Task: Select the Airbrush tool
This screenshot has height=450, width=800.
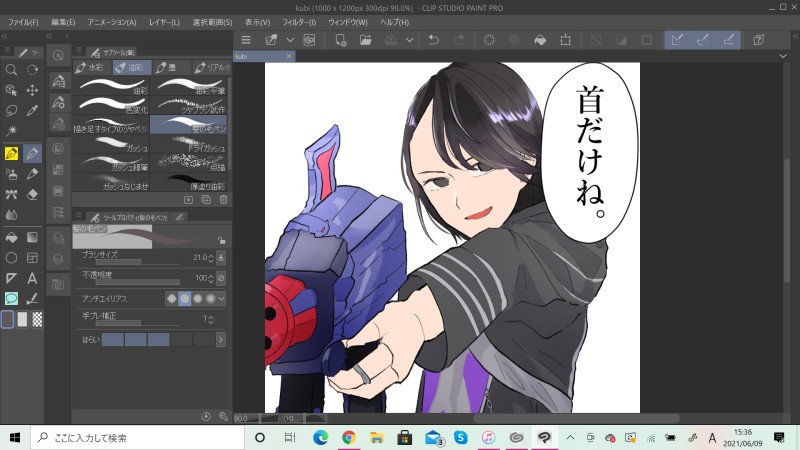Action: (11, 174)
